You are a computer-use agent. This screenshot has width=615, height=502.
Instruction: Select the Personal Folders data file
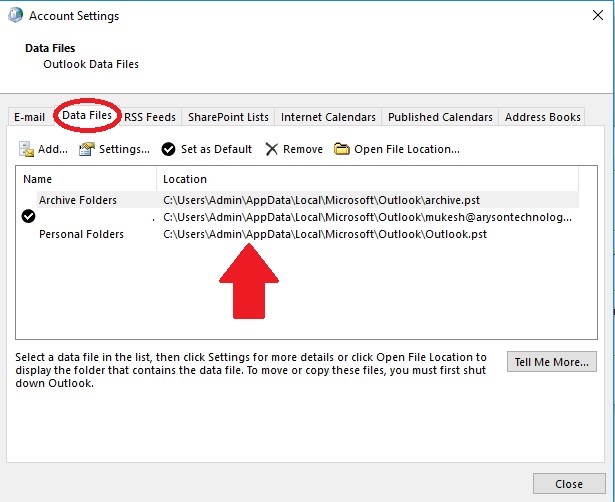click(x=81, y=234)
